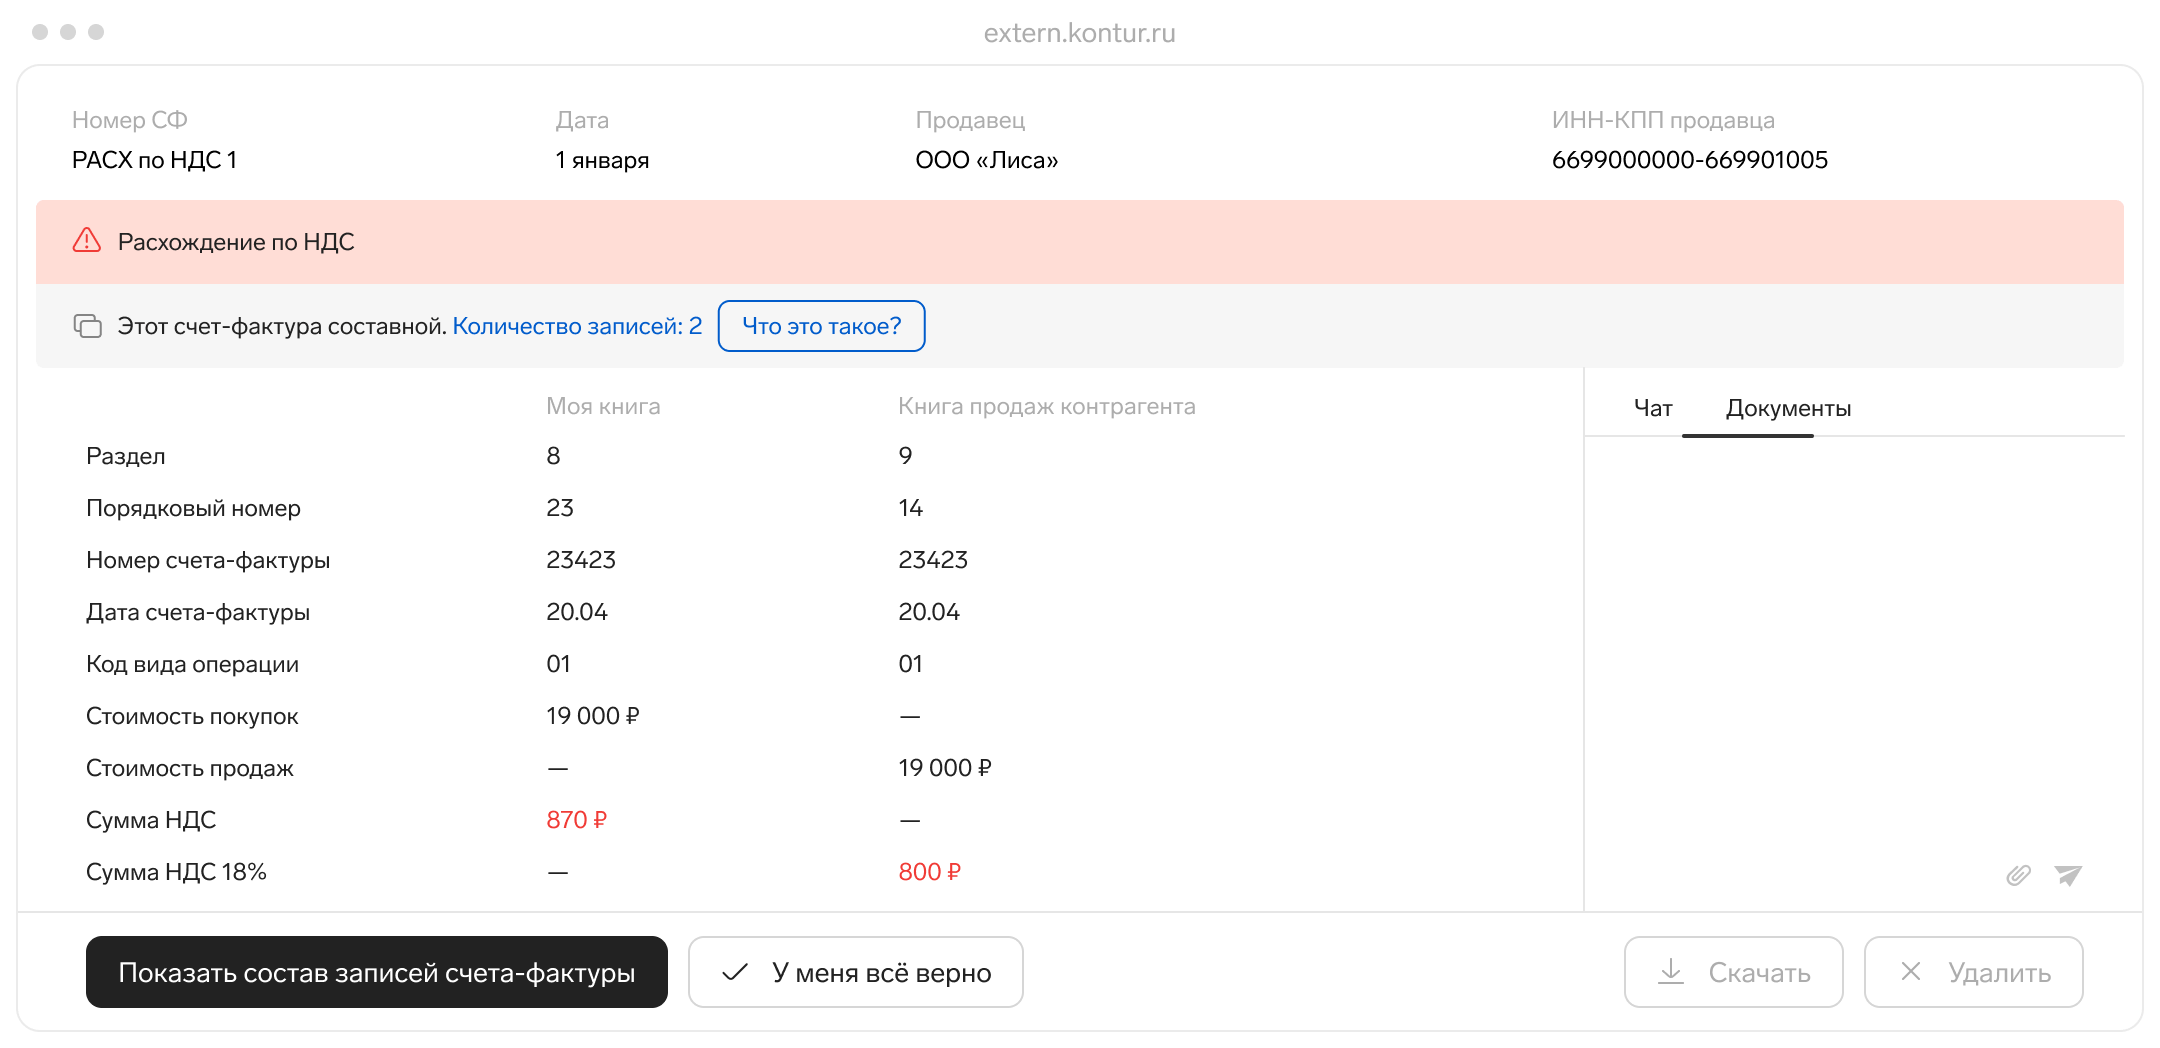Click the download arrow icon on Скачать
2160x1048 pixels.
[x=1671, y=972]
